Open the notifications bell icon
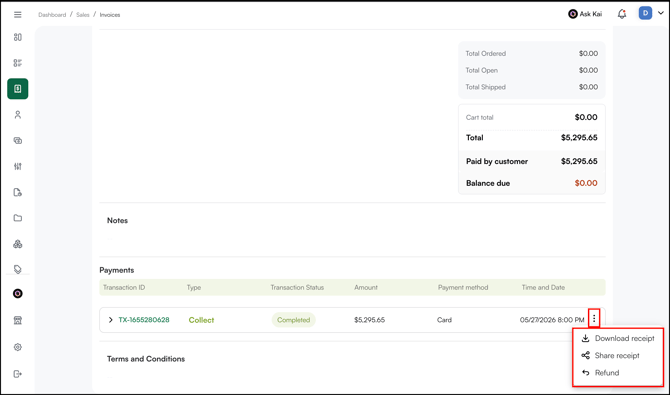This screenshot has height=395, width=670. 622,14
